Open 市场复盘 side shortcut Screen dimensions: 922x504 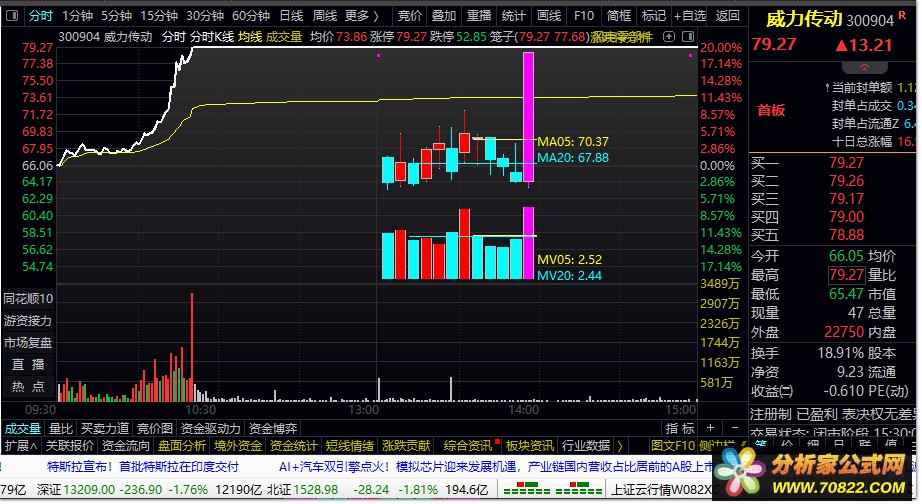point(28,343)
